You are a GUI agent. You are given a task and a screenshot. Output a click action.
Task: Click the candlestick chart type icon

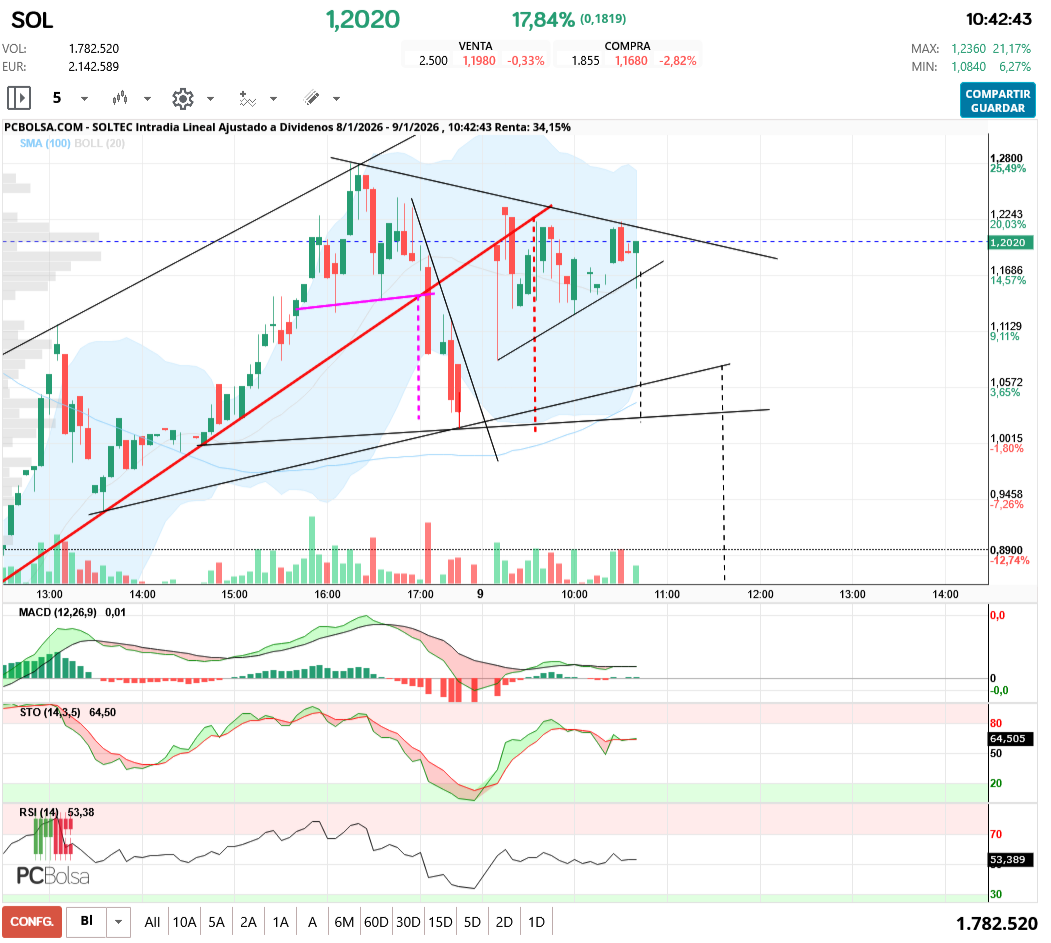(x=122, y=98)
